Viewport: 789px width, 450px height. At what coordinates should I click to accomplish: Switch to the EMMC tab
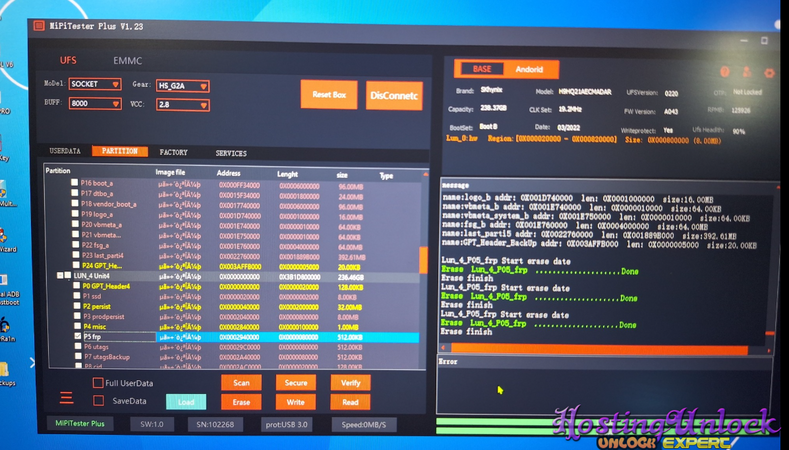click(x=127, y=62)
